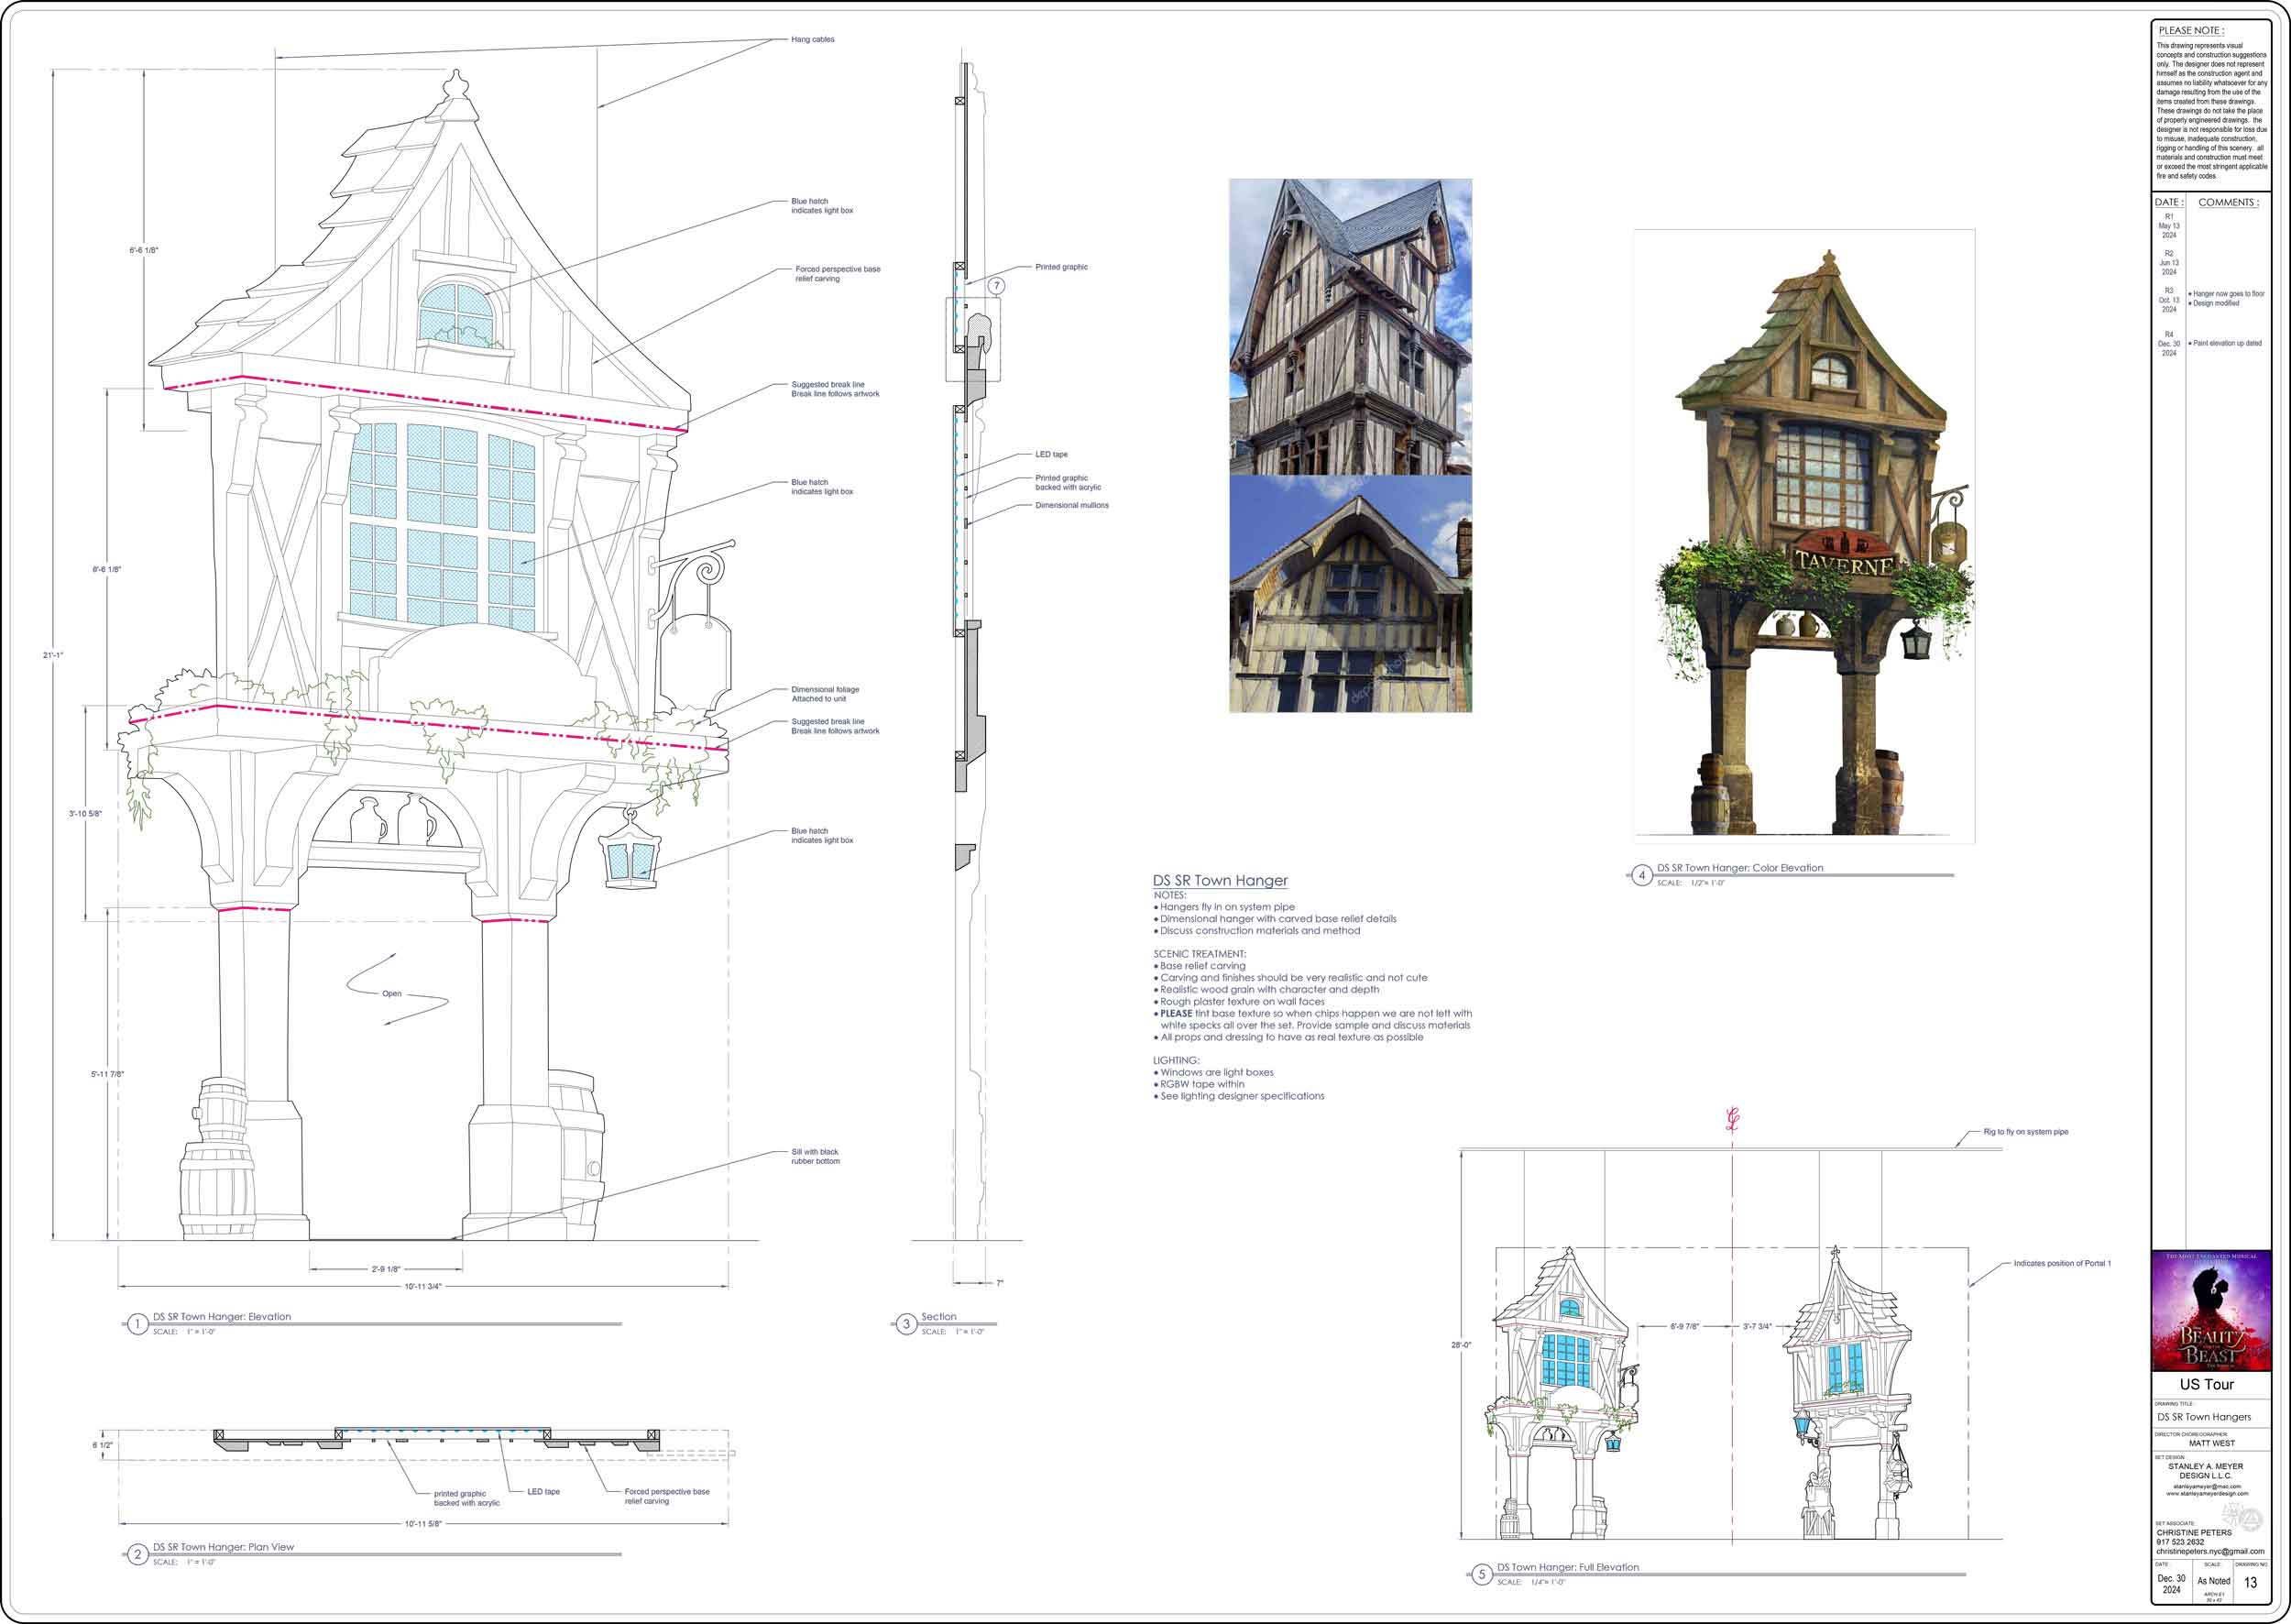Click the Open label between the posts
2291x1624 pixels.
point(392,993)
